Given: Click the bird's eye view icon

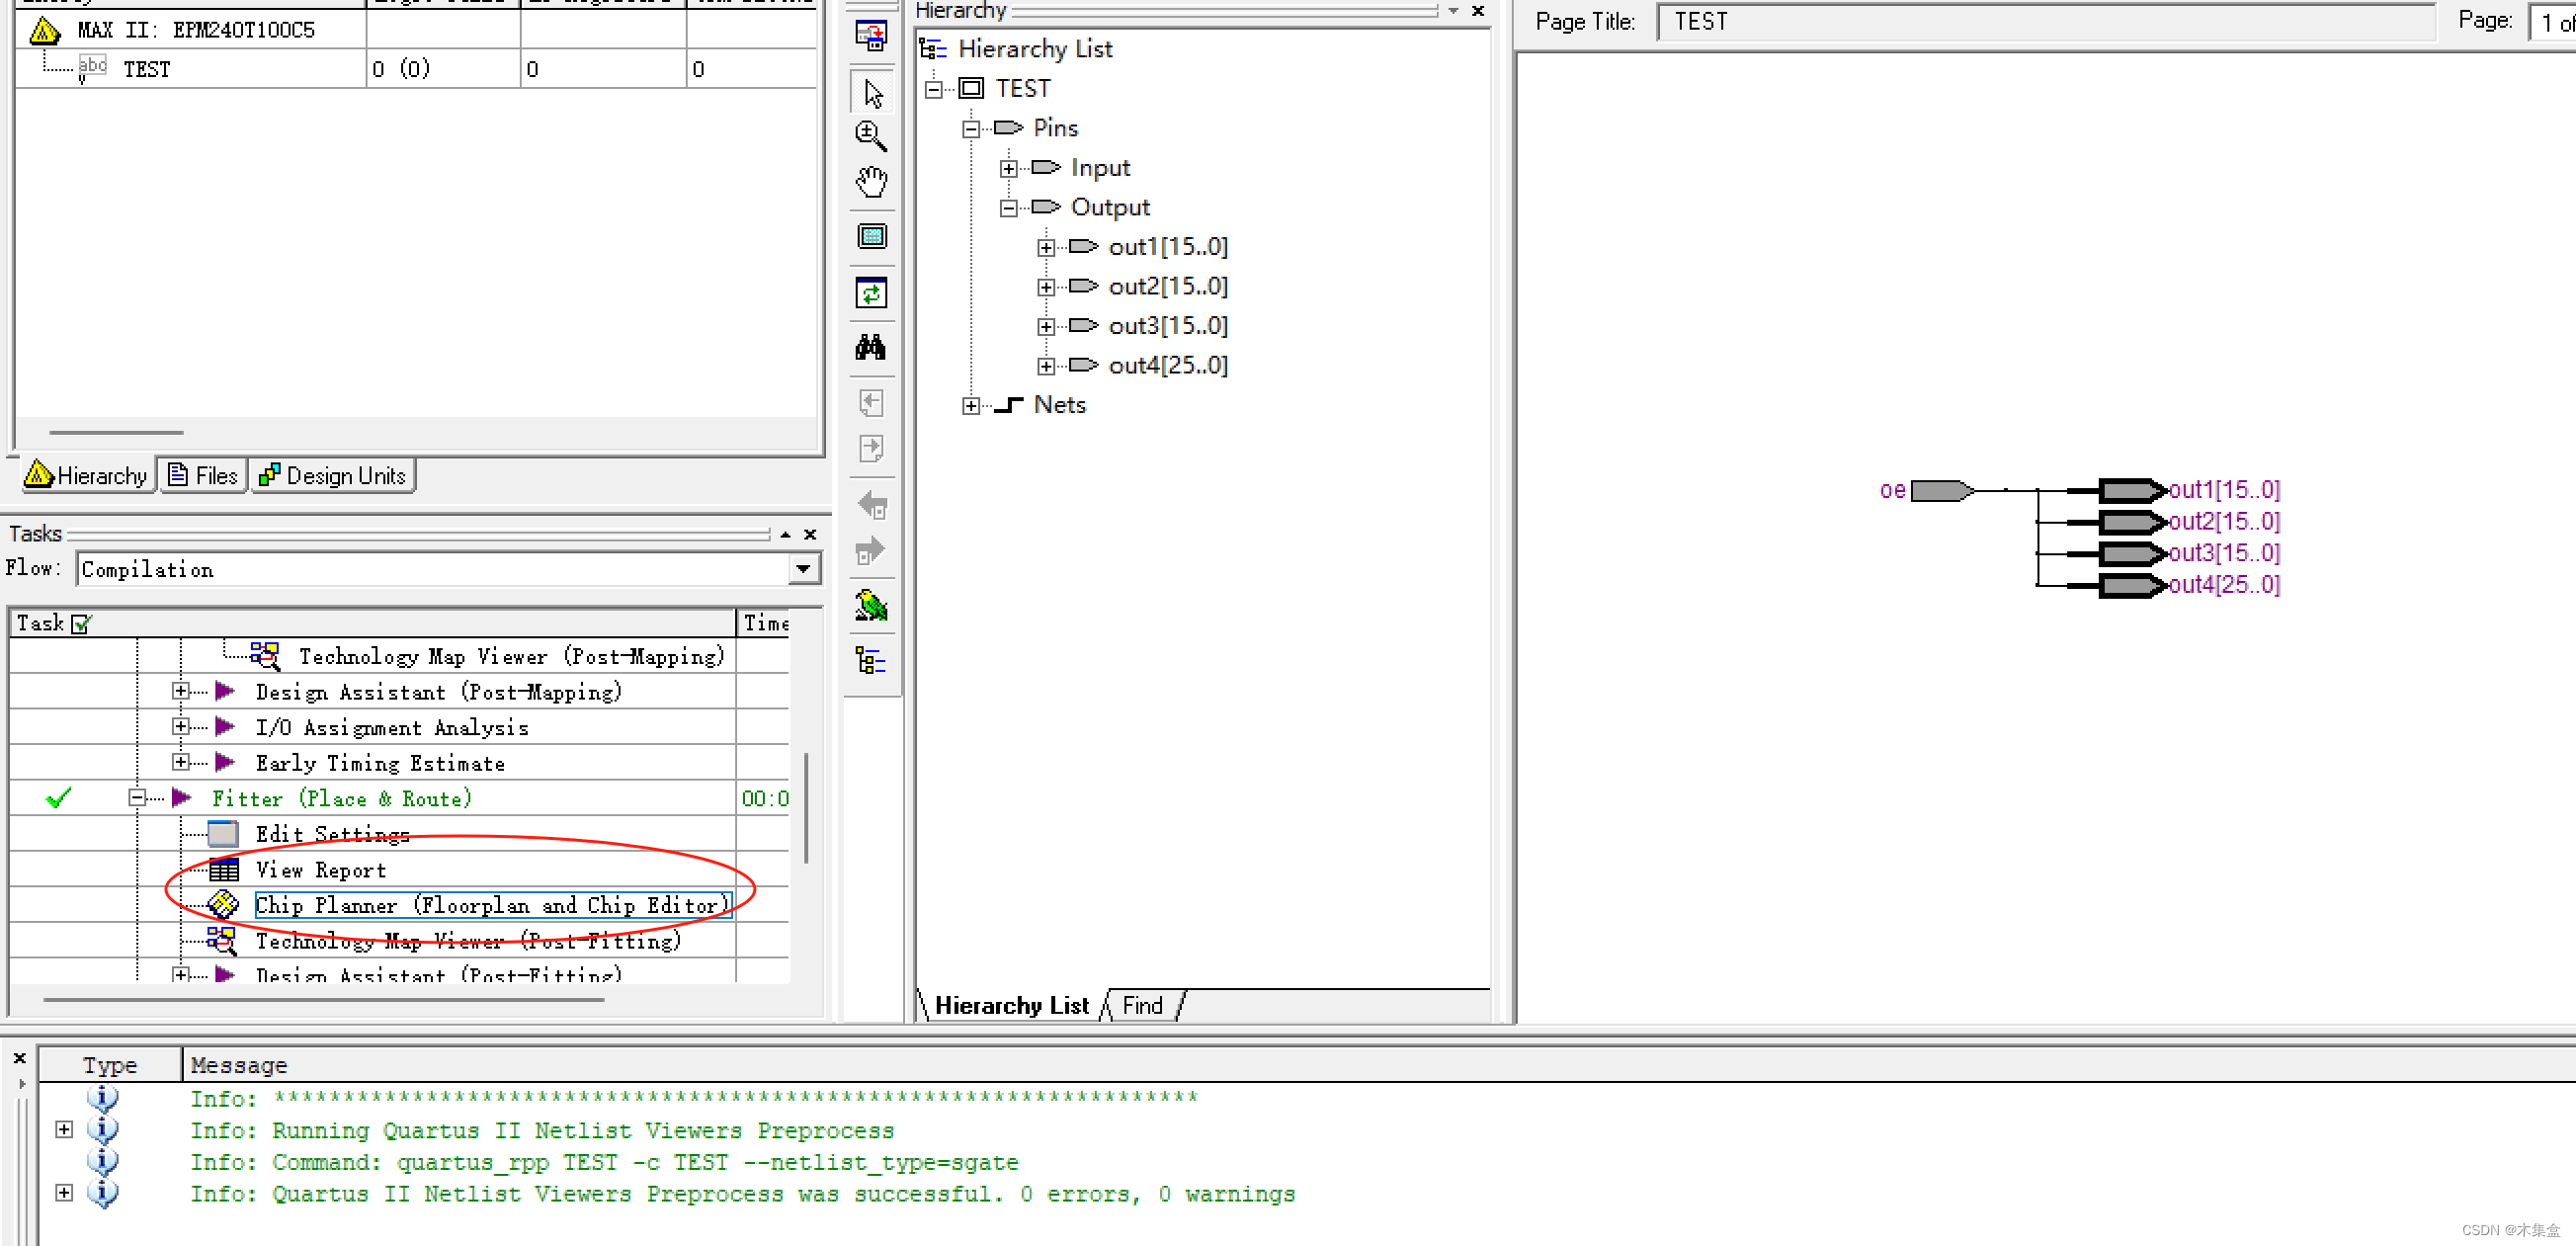Looking at the screenshot, I should 871,606.
